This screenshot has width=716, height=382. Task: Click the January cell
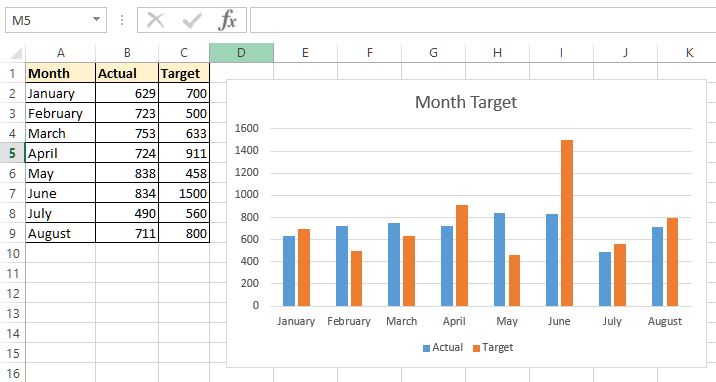(61, 93)
